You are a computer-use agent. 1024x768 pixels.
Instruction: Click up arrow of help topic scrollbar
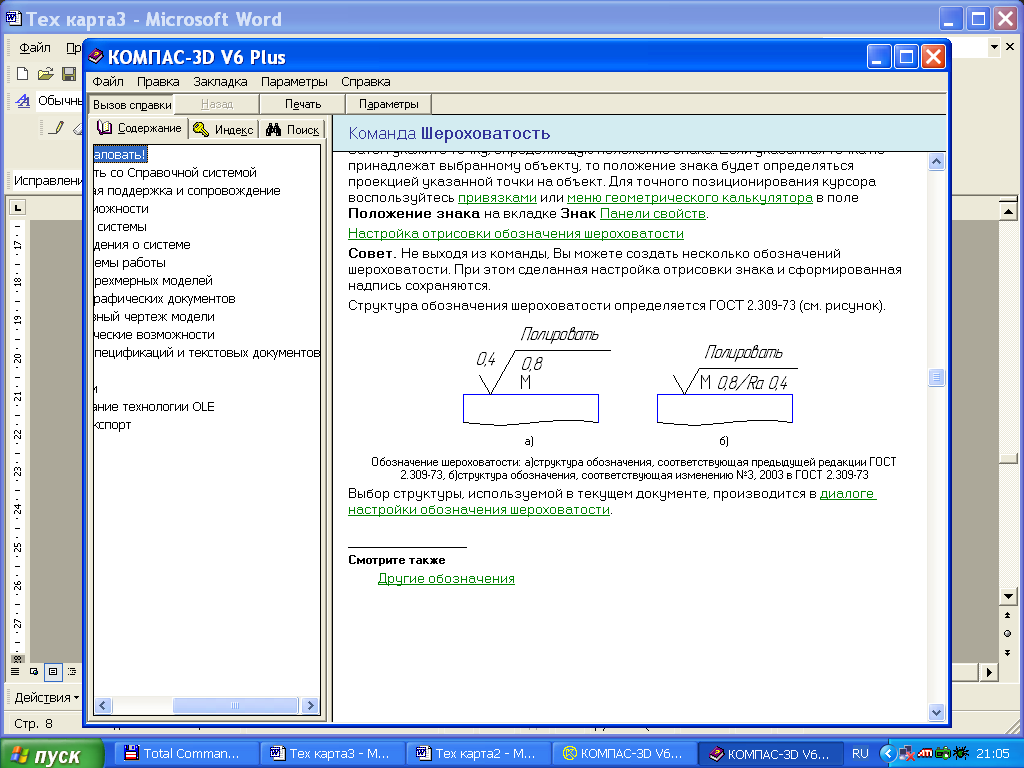pos(936,161)
